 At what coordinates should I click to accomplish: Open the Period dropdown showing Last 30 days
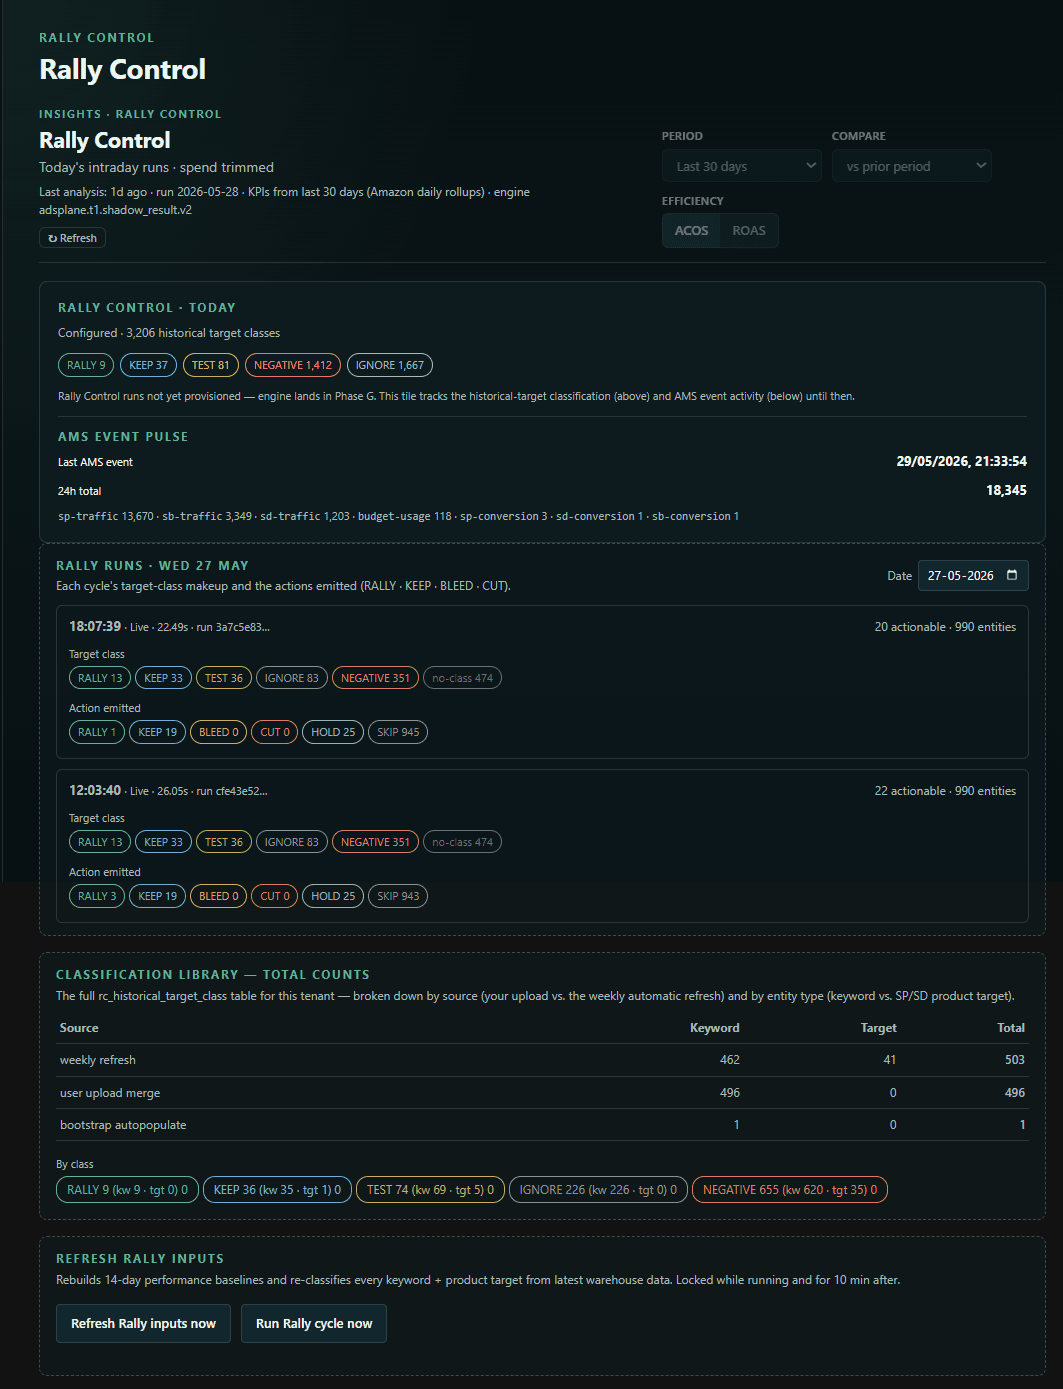(x=741, y=166)
